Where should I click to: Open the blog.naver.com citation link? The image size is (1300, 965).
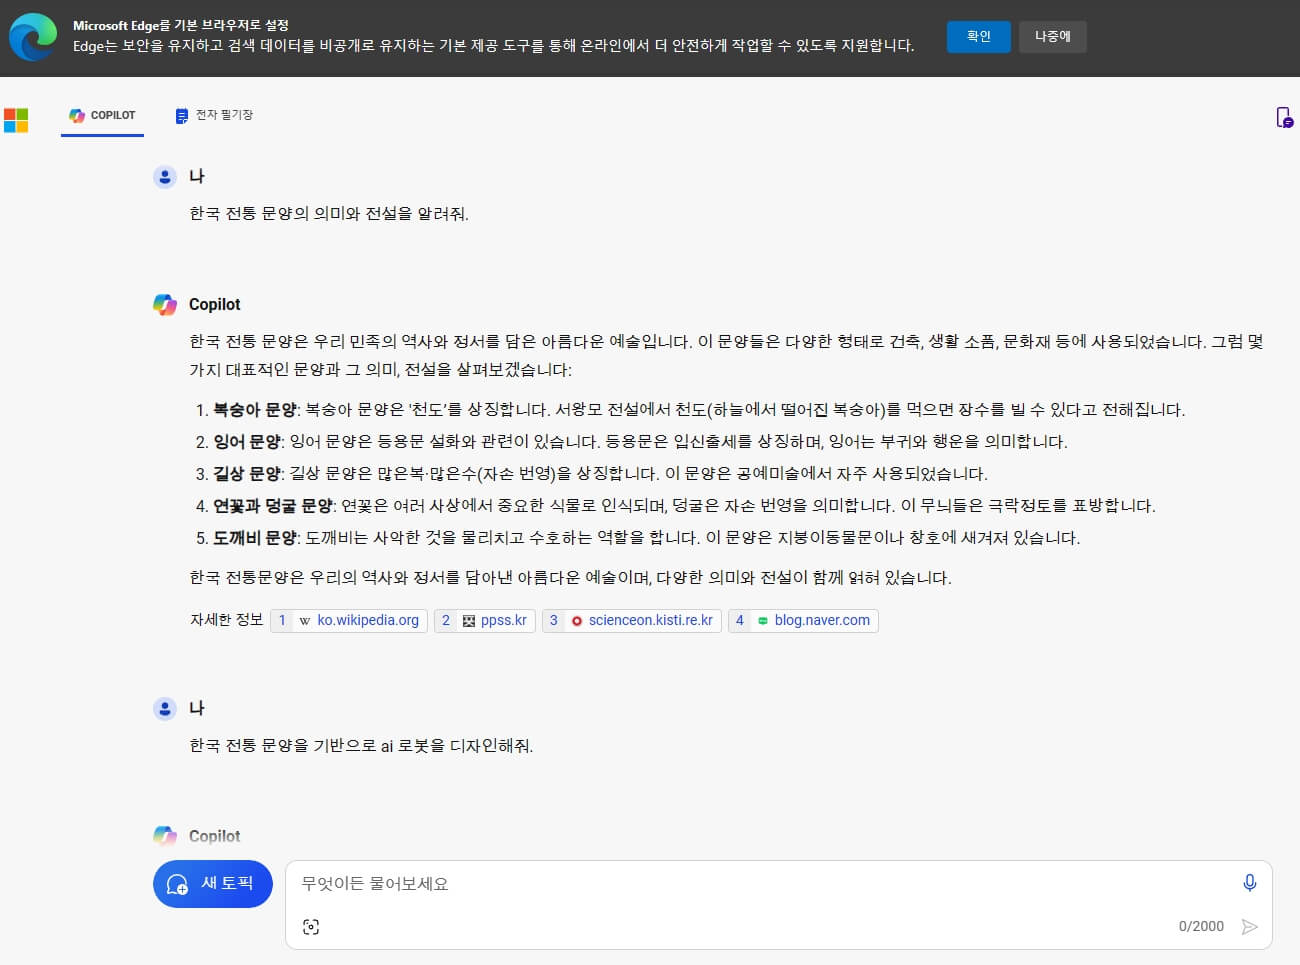[x=824, y=620]
